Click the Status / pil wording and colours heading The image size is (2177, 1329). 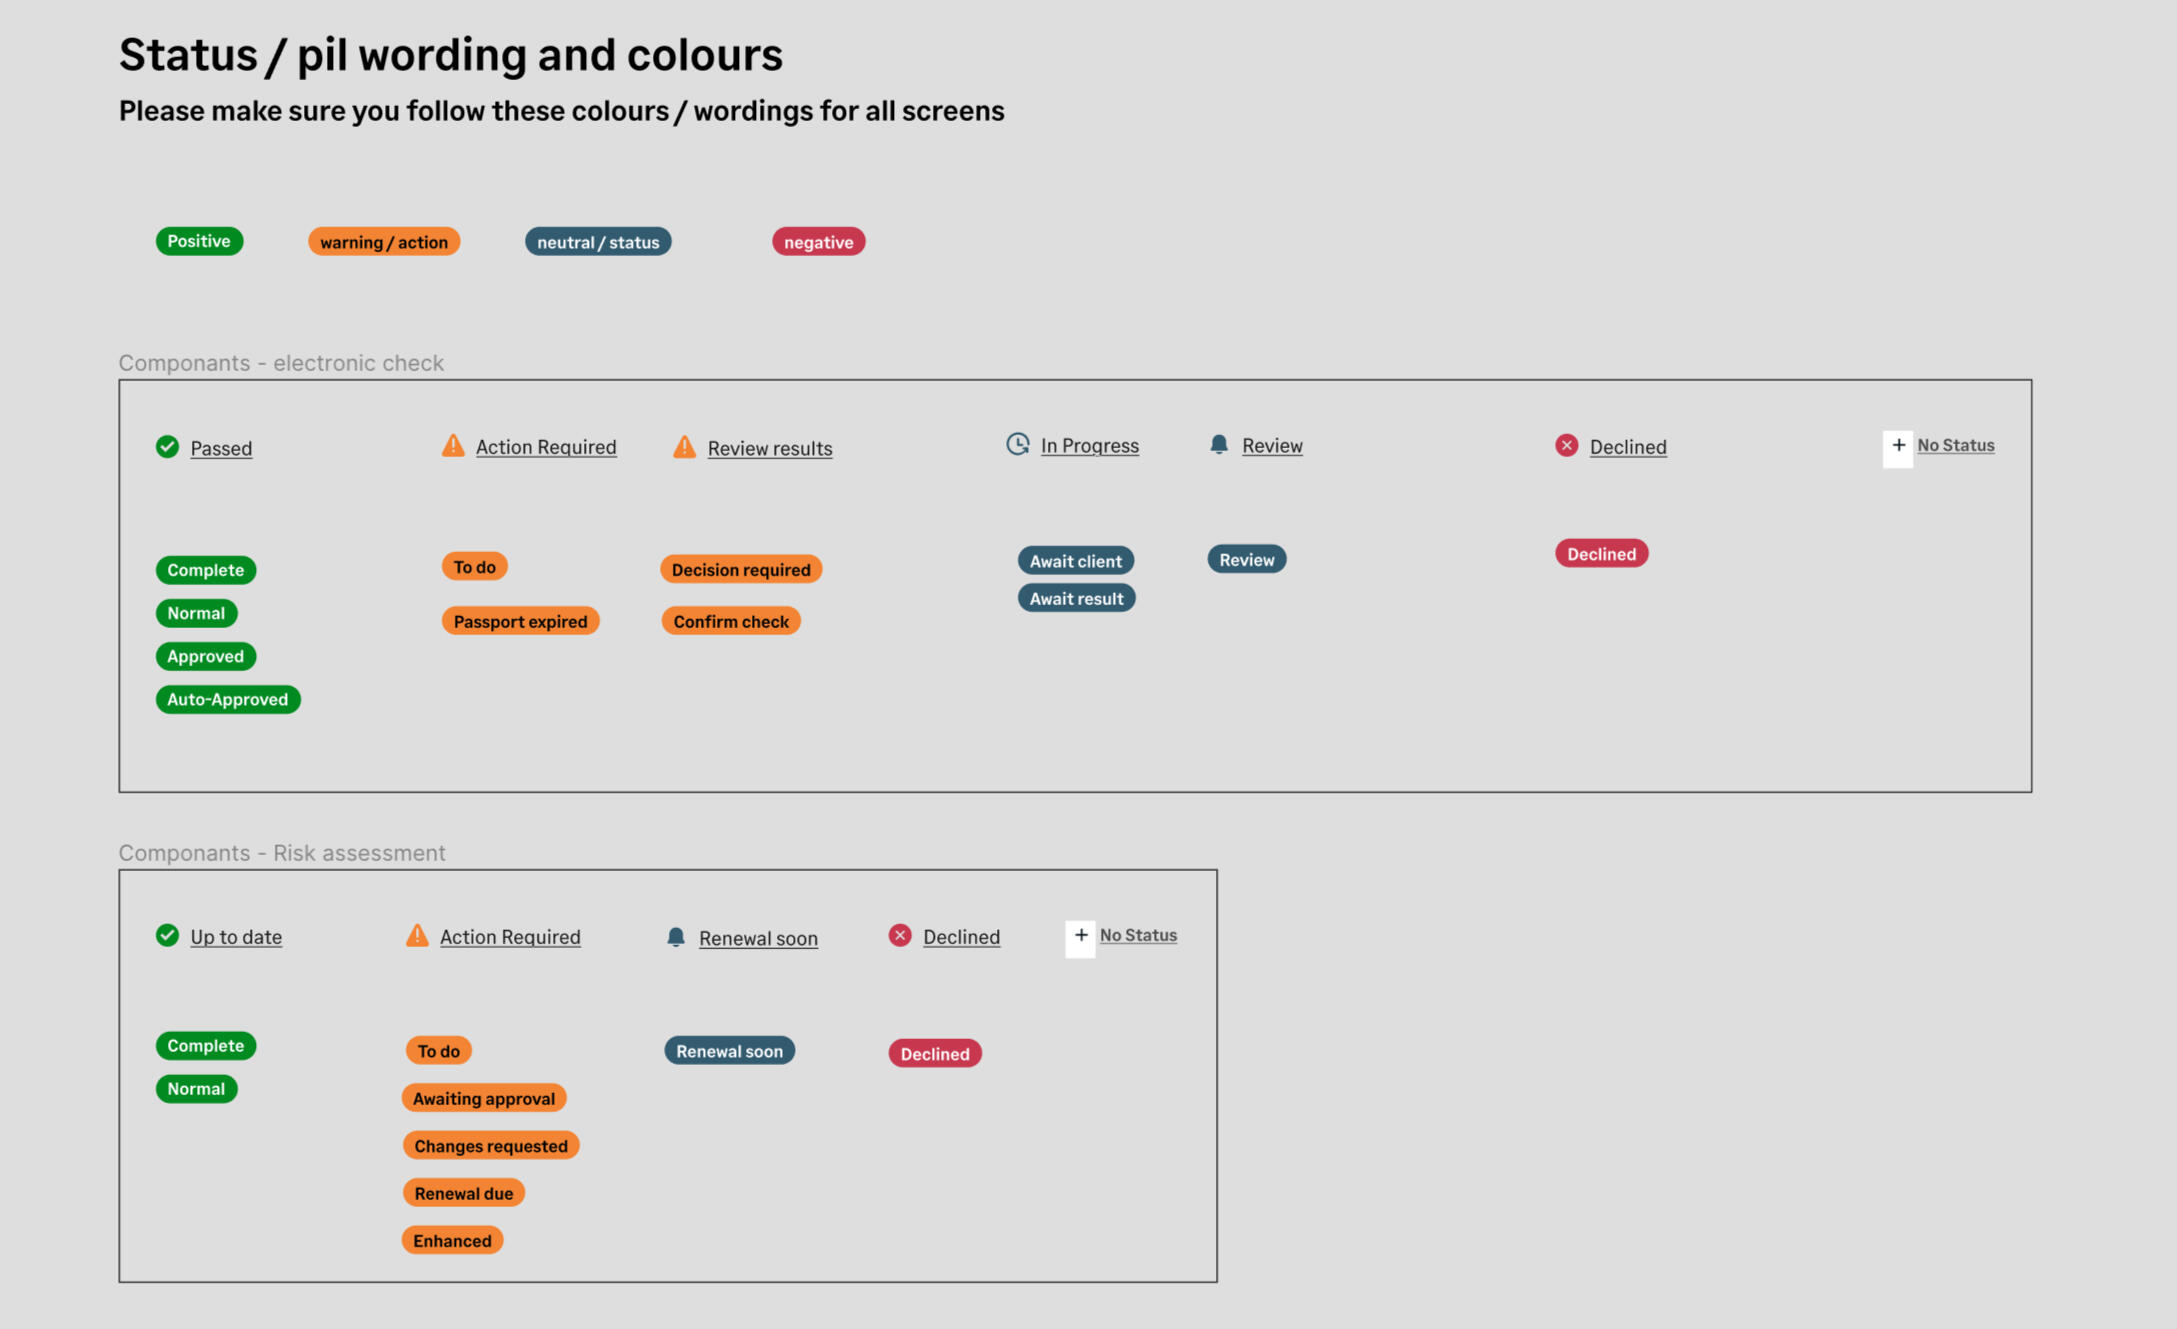451,55
